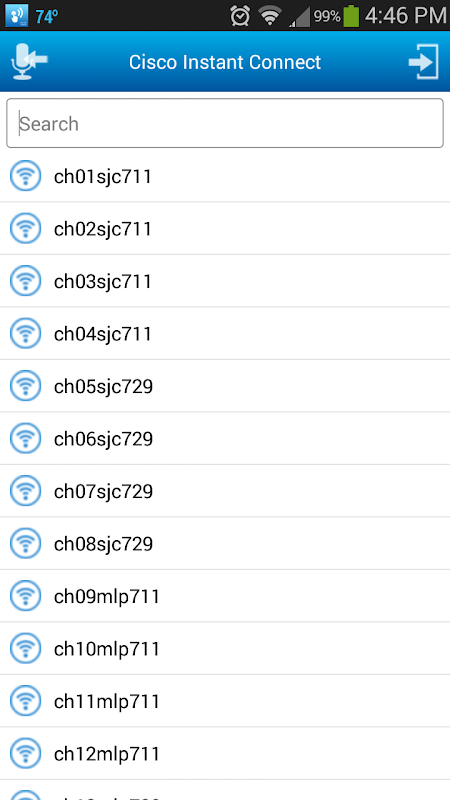450x800 pixels.
Task: Select the ch08sjc729 channel entry
Action: coord(225,544)
